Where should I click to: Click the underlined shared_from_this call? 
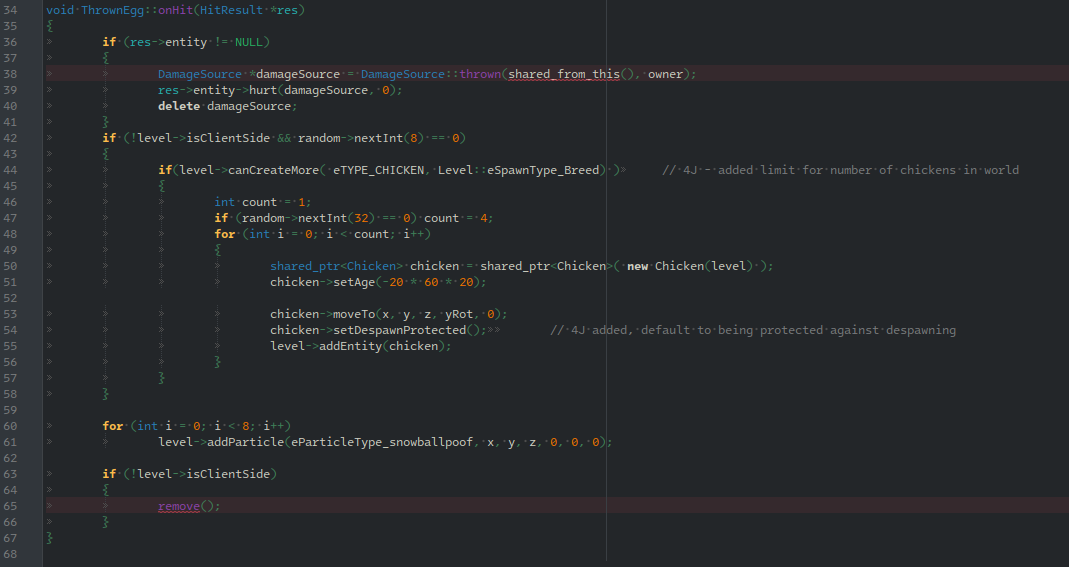564,74
